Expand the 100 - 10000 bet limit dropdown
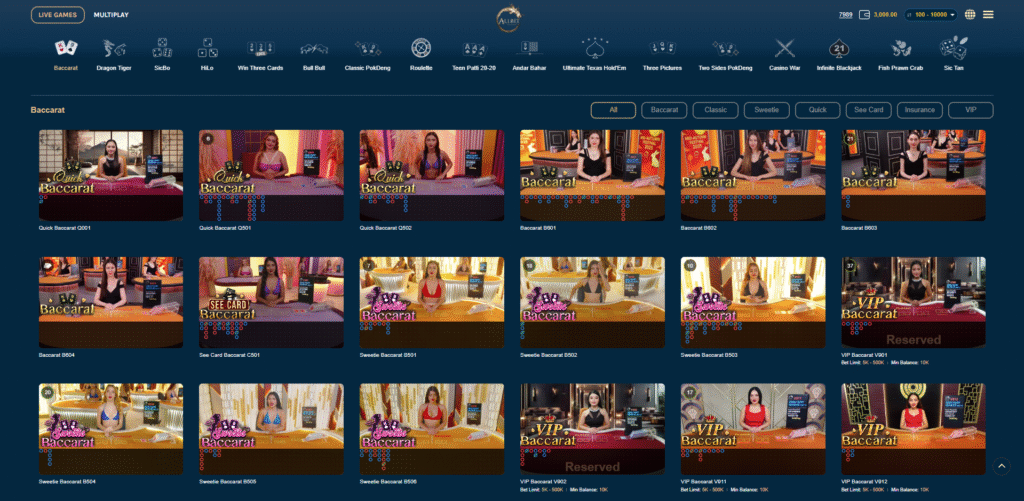This screenshot has width=1024, height=501. [x=930, y=15]
